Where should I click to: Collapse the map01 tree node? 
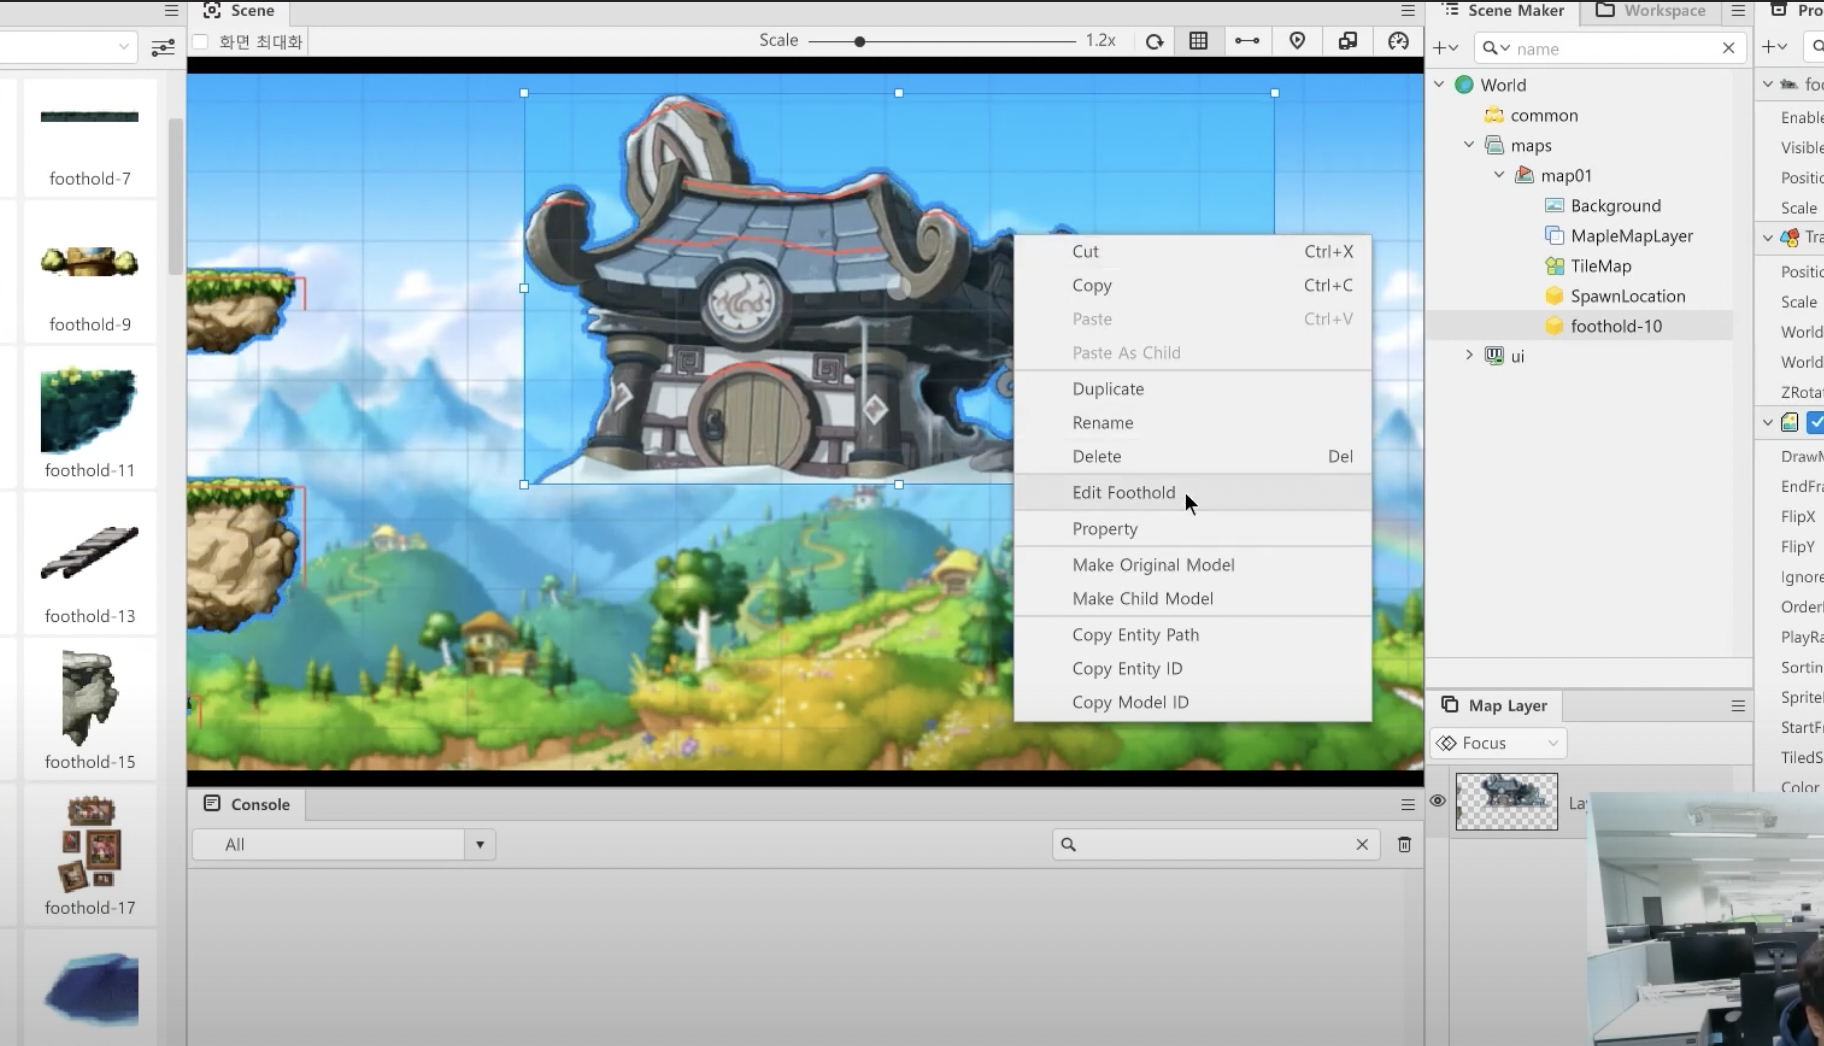pos(1499,175)
